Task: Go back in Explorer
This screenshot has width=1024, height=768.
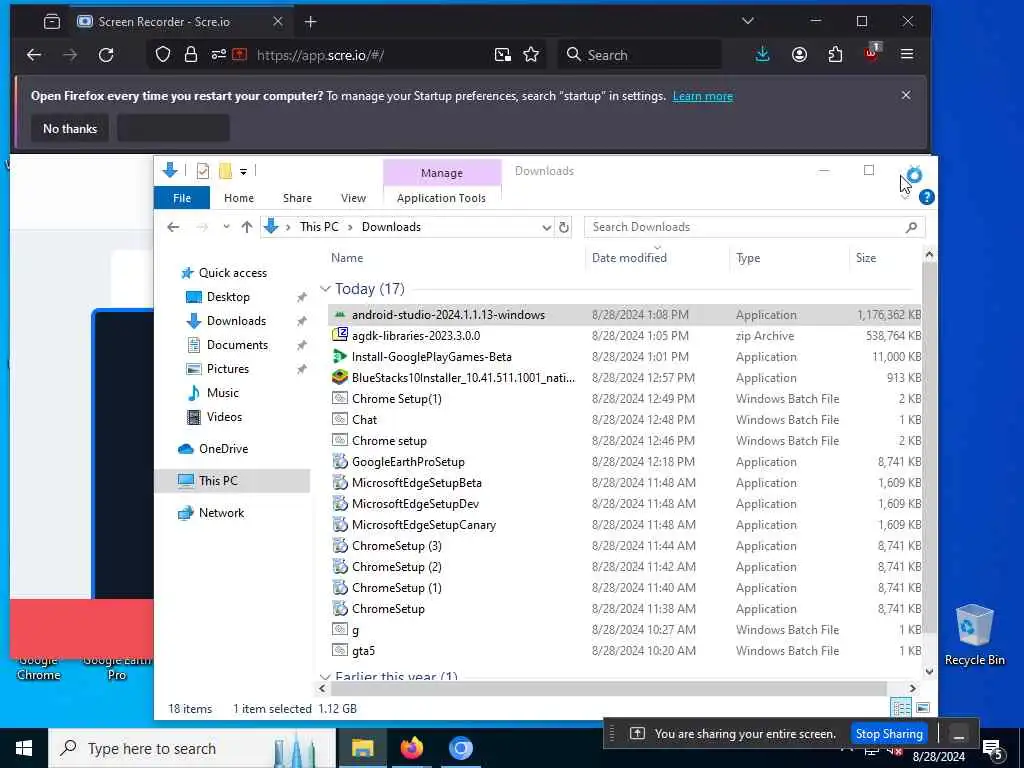Action: (x=173, y=227)
